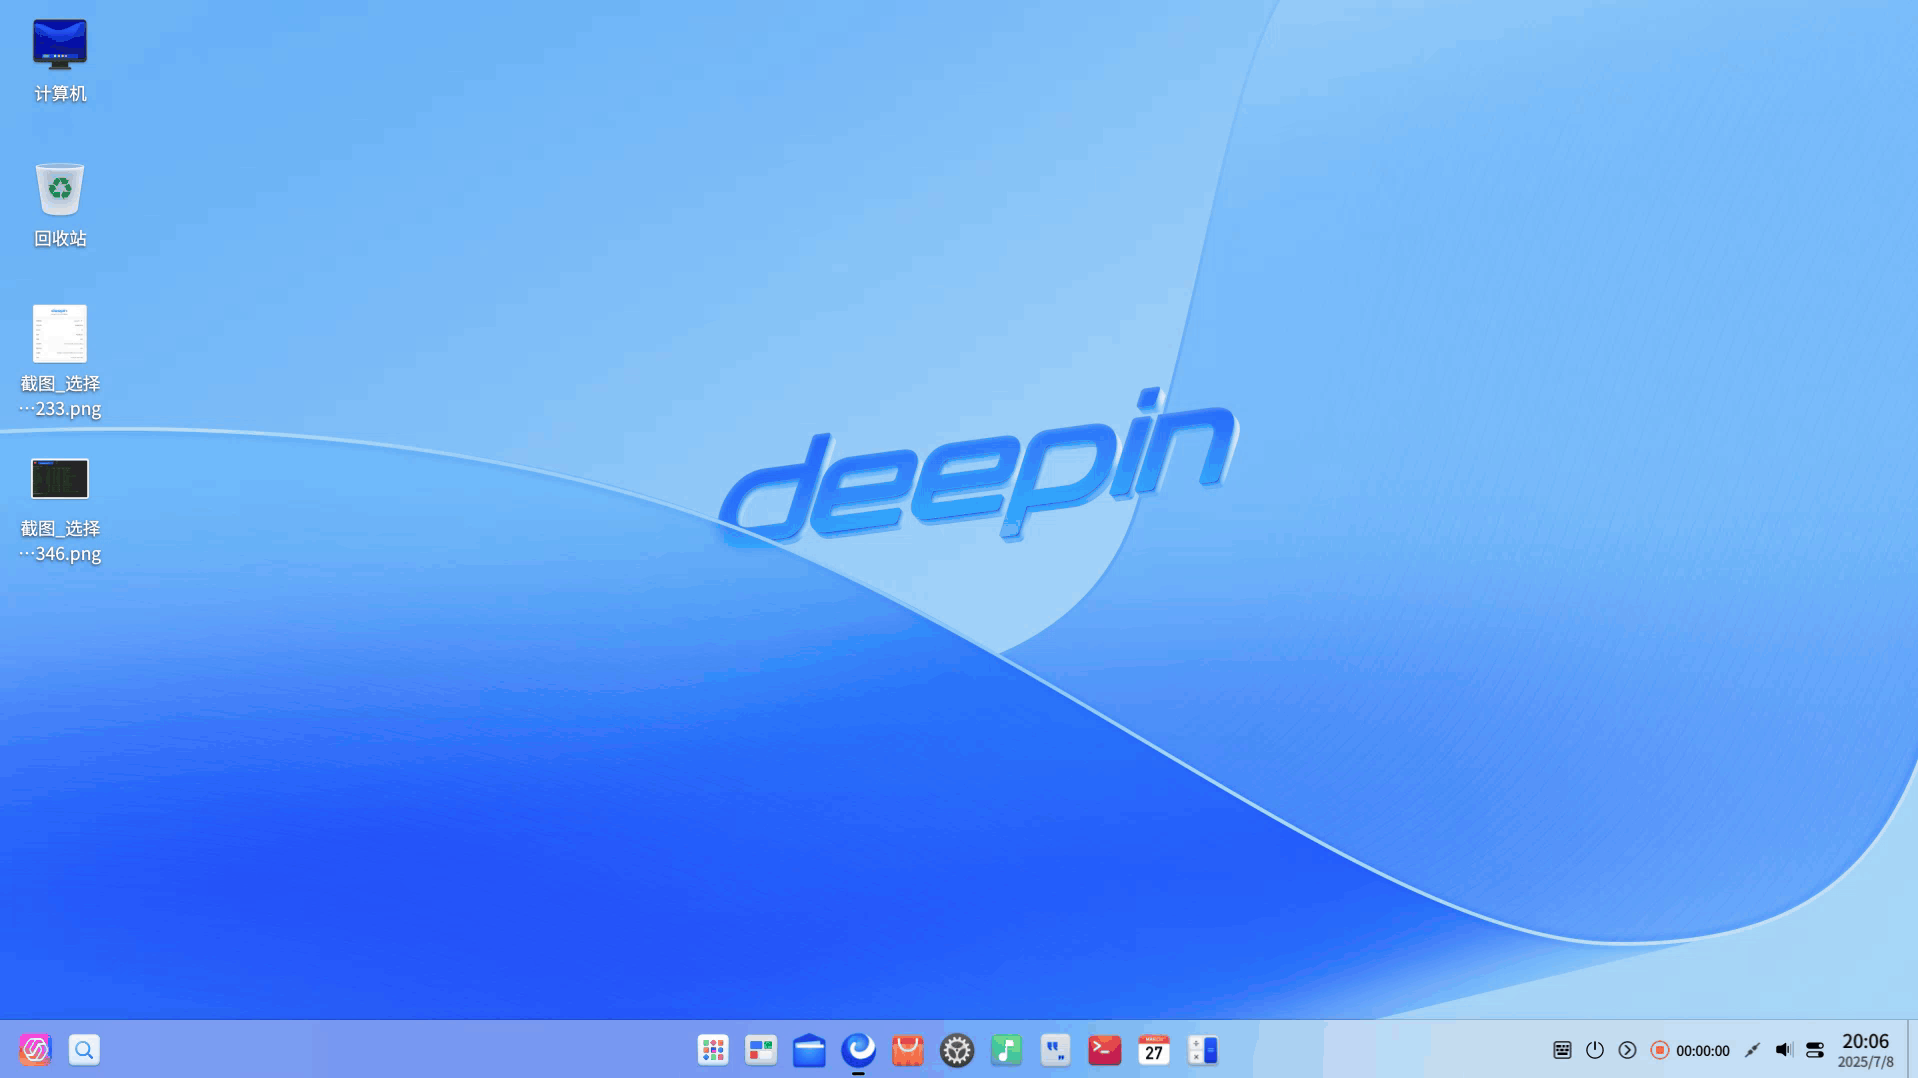Open the calendar icon showing 27
Viewport: 1918px width, 1078px height.
click(1154, 1050)
